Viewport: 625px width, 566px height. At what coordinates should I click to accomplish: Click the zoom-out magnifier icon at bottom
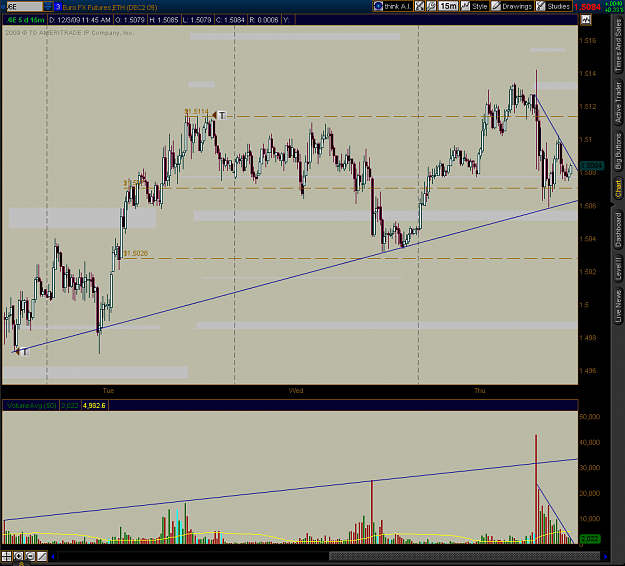30,556
